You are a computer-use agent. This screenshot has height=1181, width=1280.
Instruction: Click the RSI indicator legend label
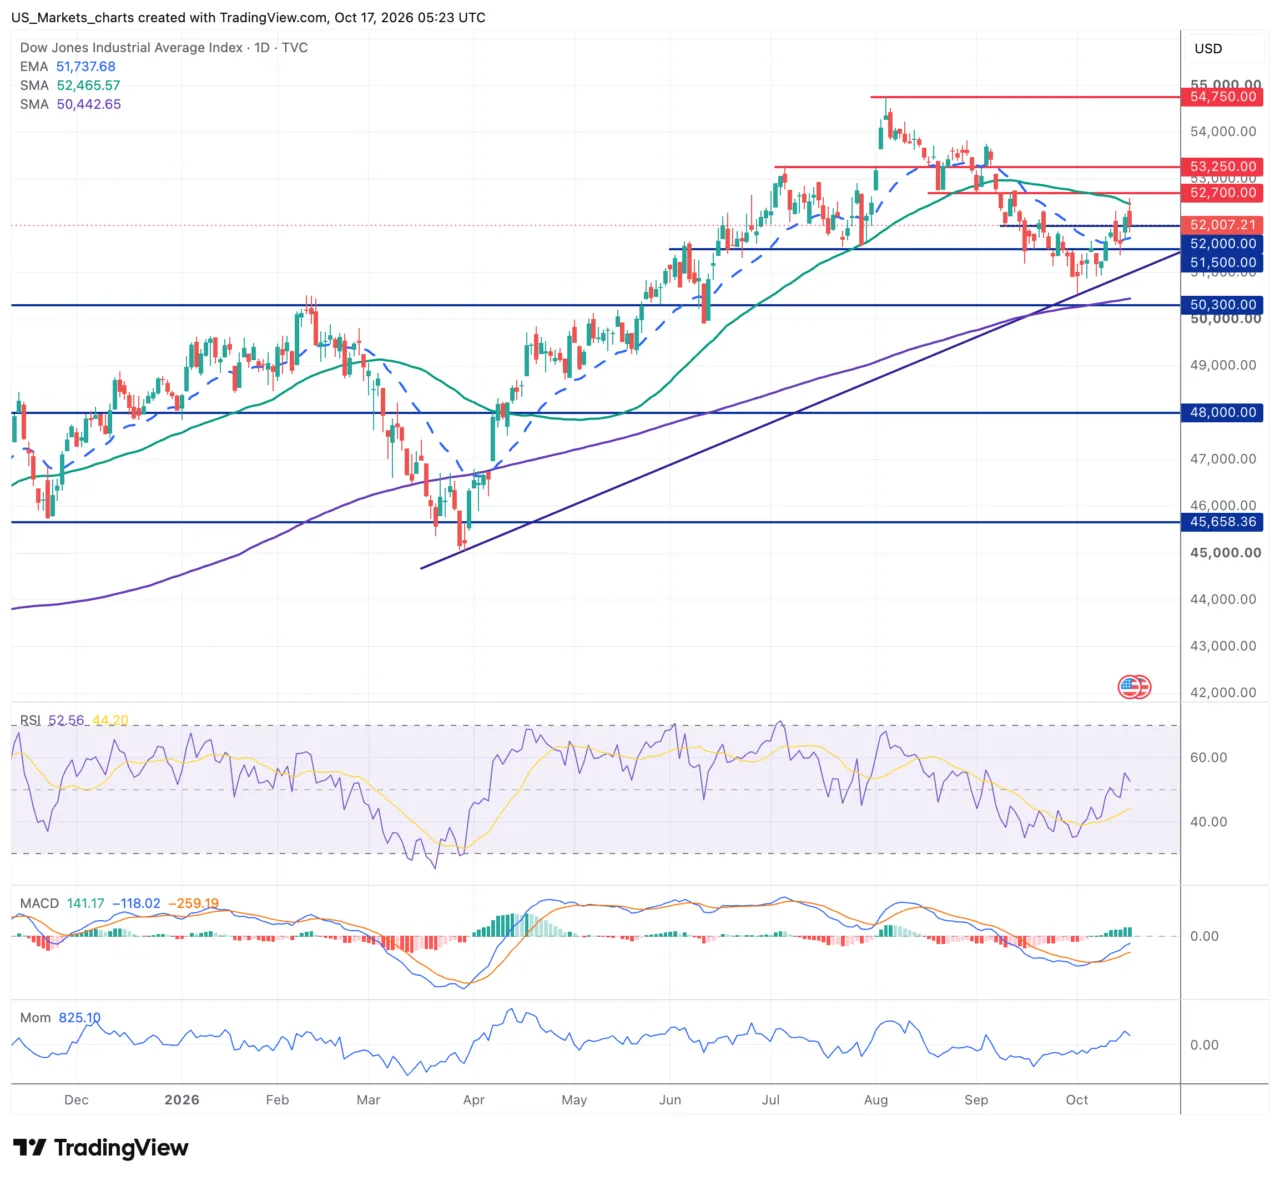coord(30,720)
